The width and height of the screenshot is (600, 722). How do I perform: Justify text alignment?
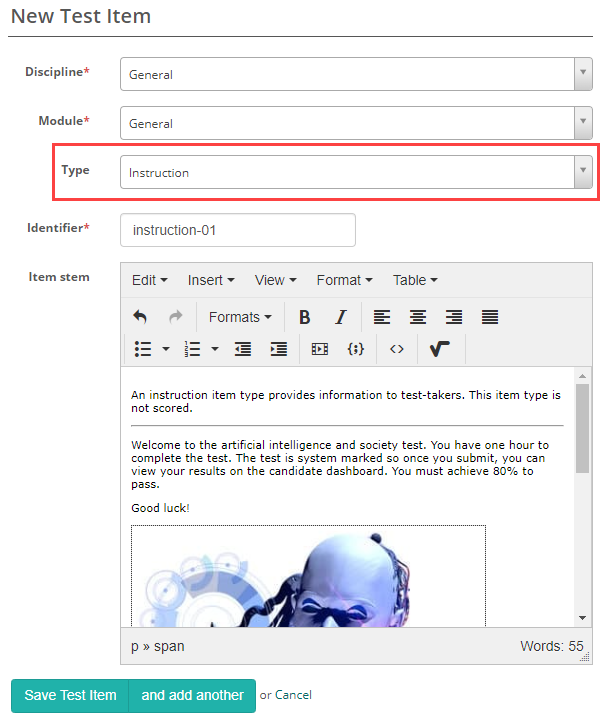(490, 317)
